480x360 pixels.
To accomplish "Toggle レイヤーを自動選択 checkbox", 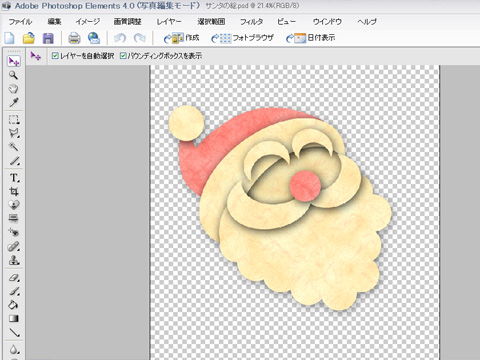I will pyautogui.click(x=55, y=56).
